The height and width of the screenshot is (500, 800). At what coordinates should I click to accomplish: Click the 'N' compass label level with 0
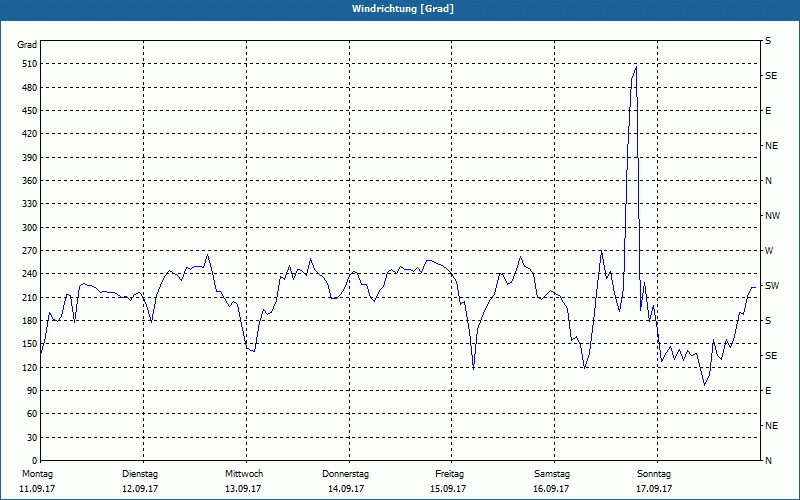click(x=768, y=461)
